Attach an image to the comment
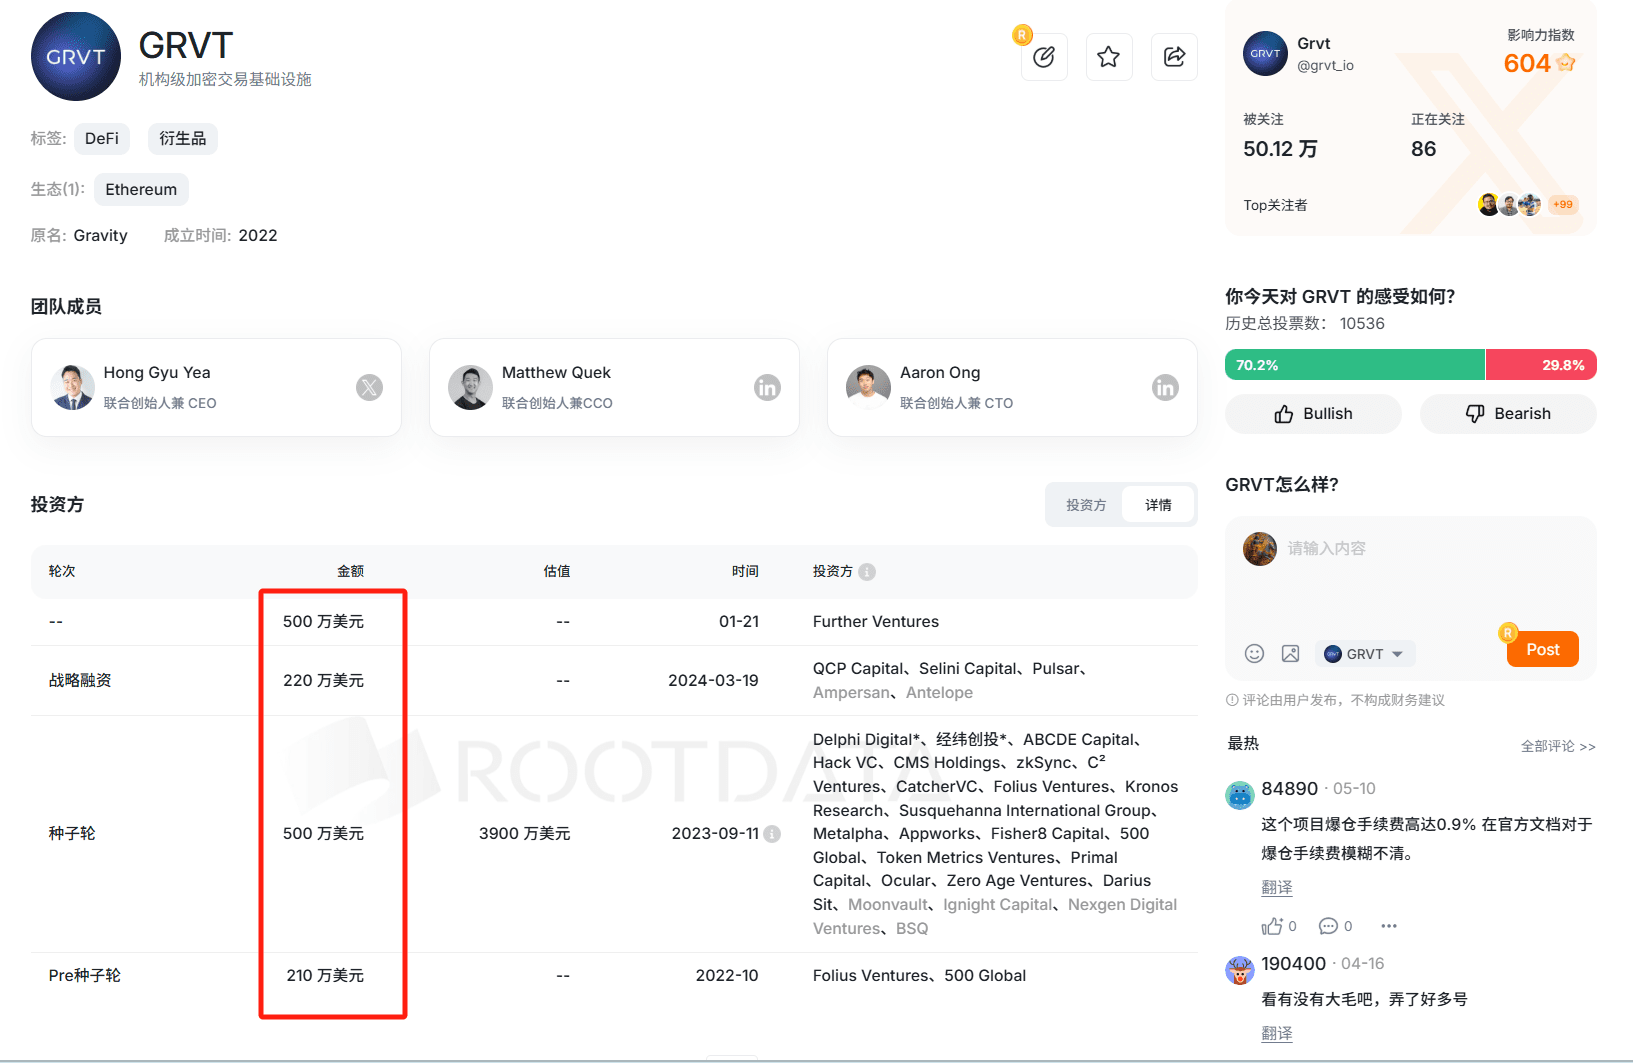The height and width of the screenshot is (1063, 1633). coord(1290,653)
